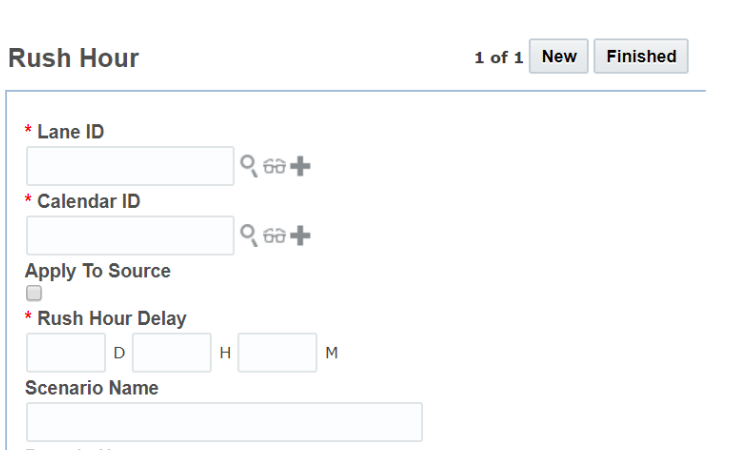Click the Rush Hour Delay hours field
The height and width of the screenshot is (450, 729).
[172, 353]
